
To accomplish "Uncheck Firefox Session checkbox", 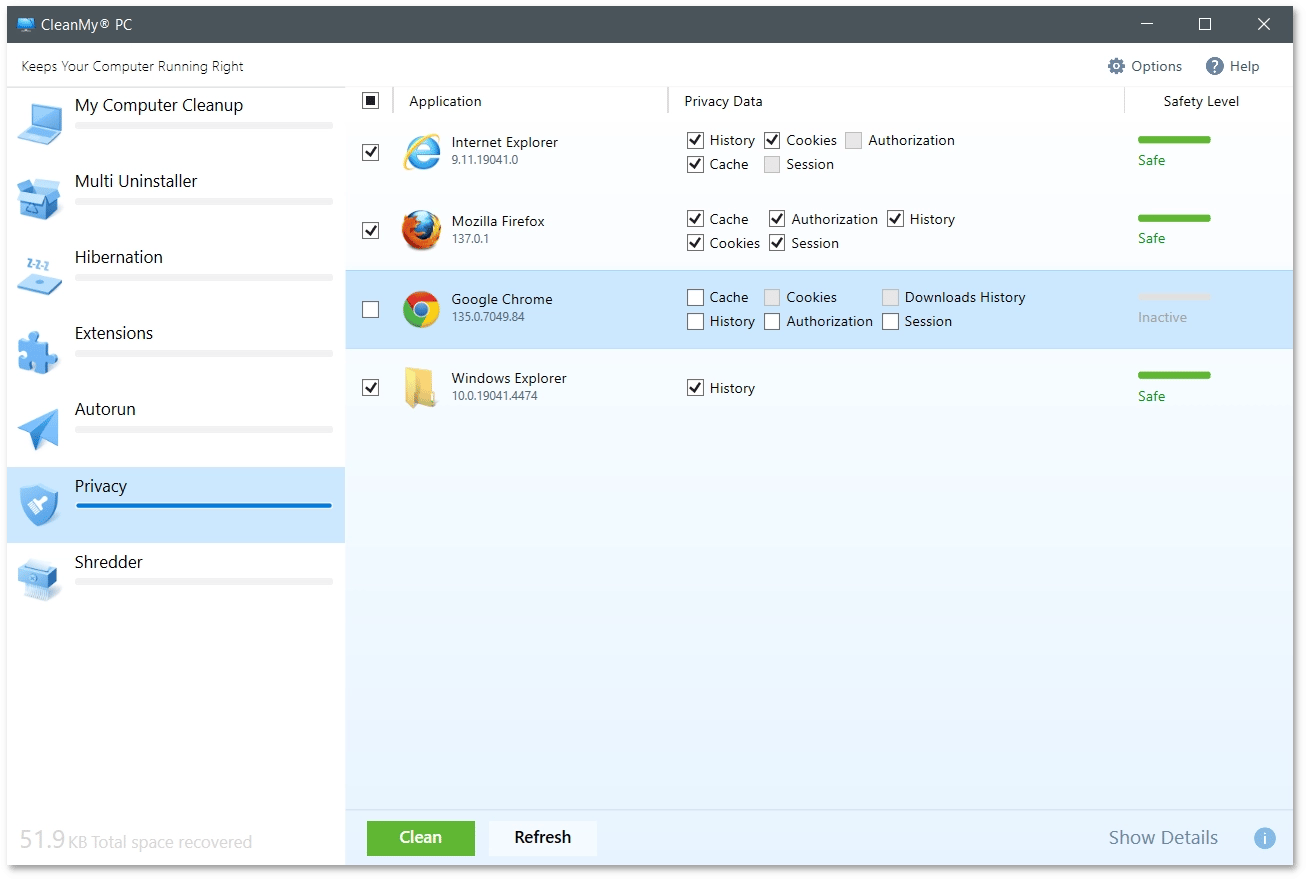I will (x=777, y=243).
